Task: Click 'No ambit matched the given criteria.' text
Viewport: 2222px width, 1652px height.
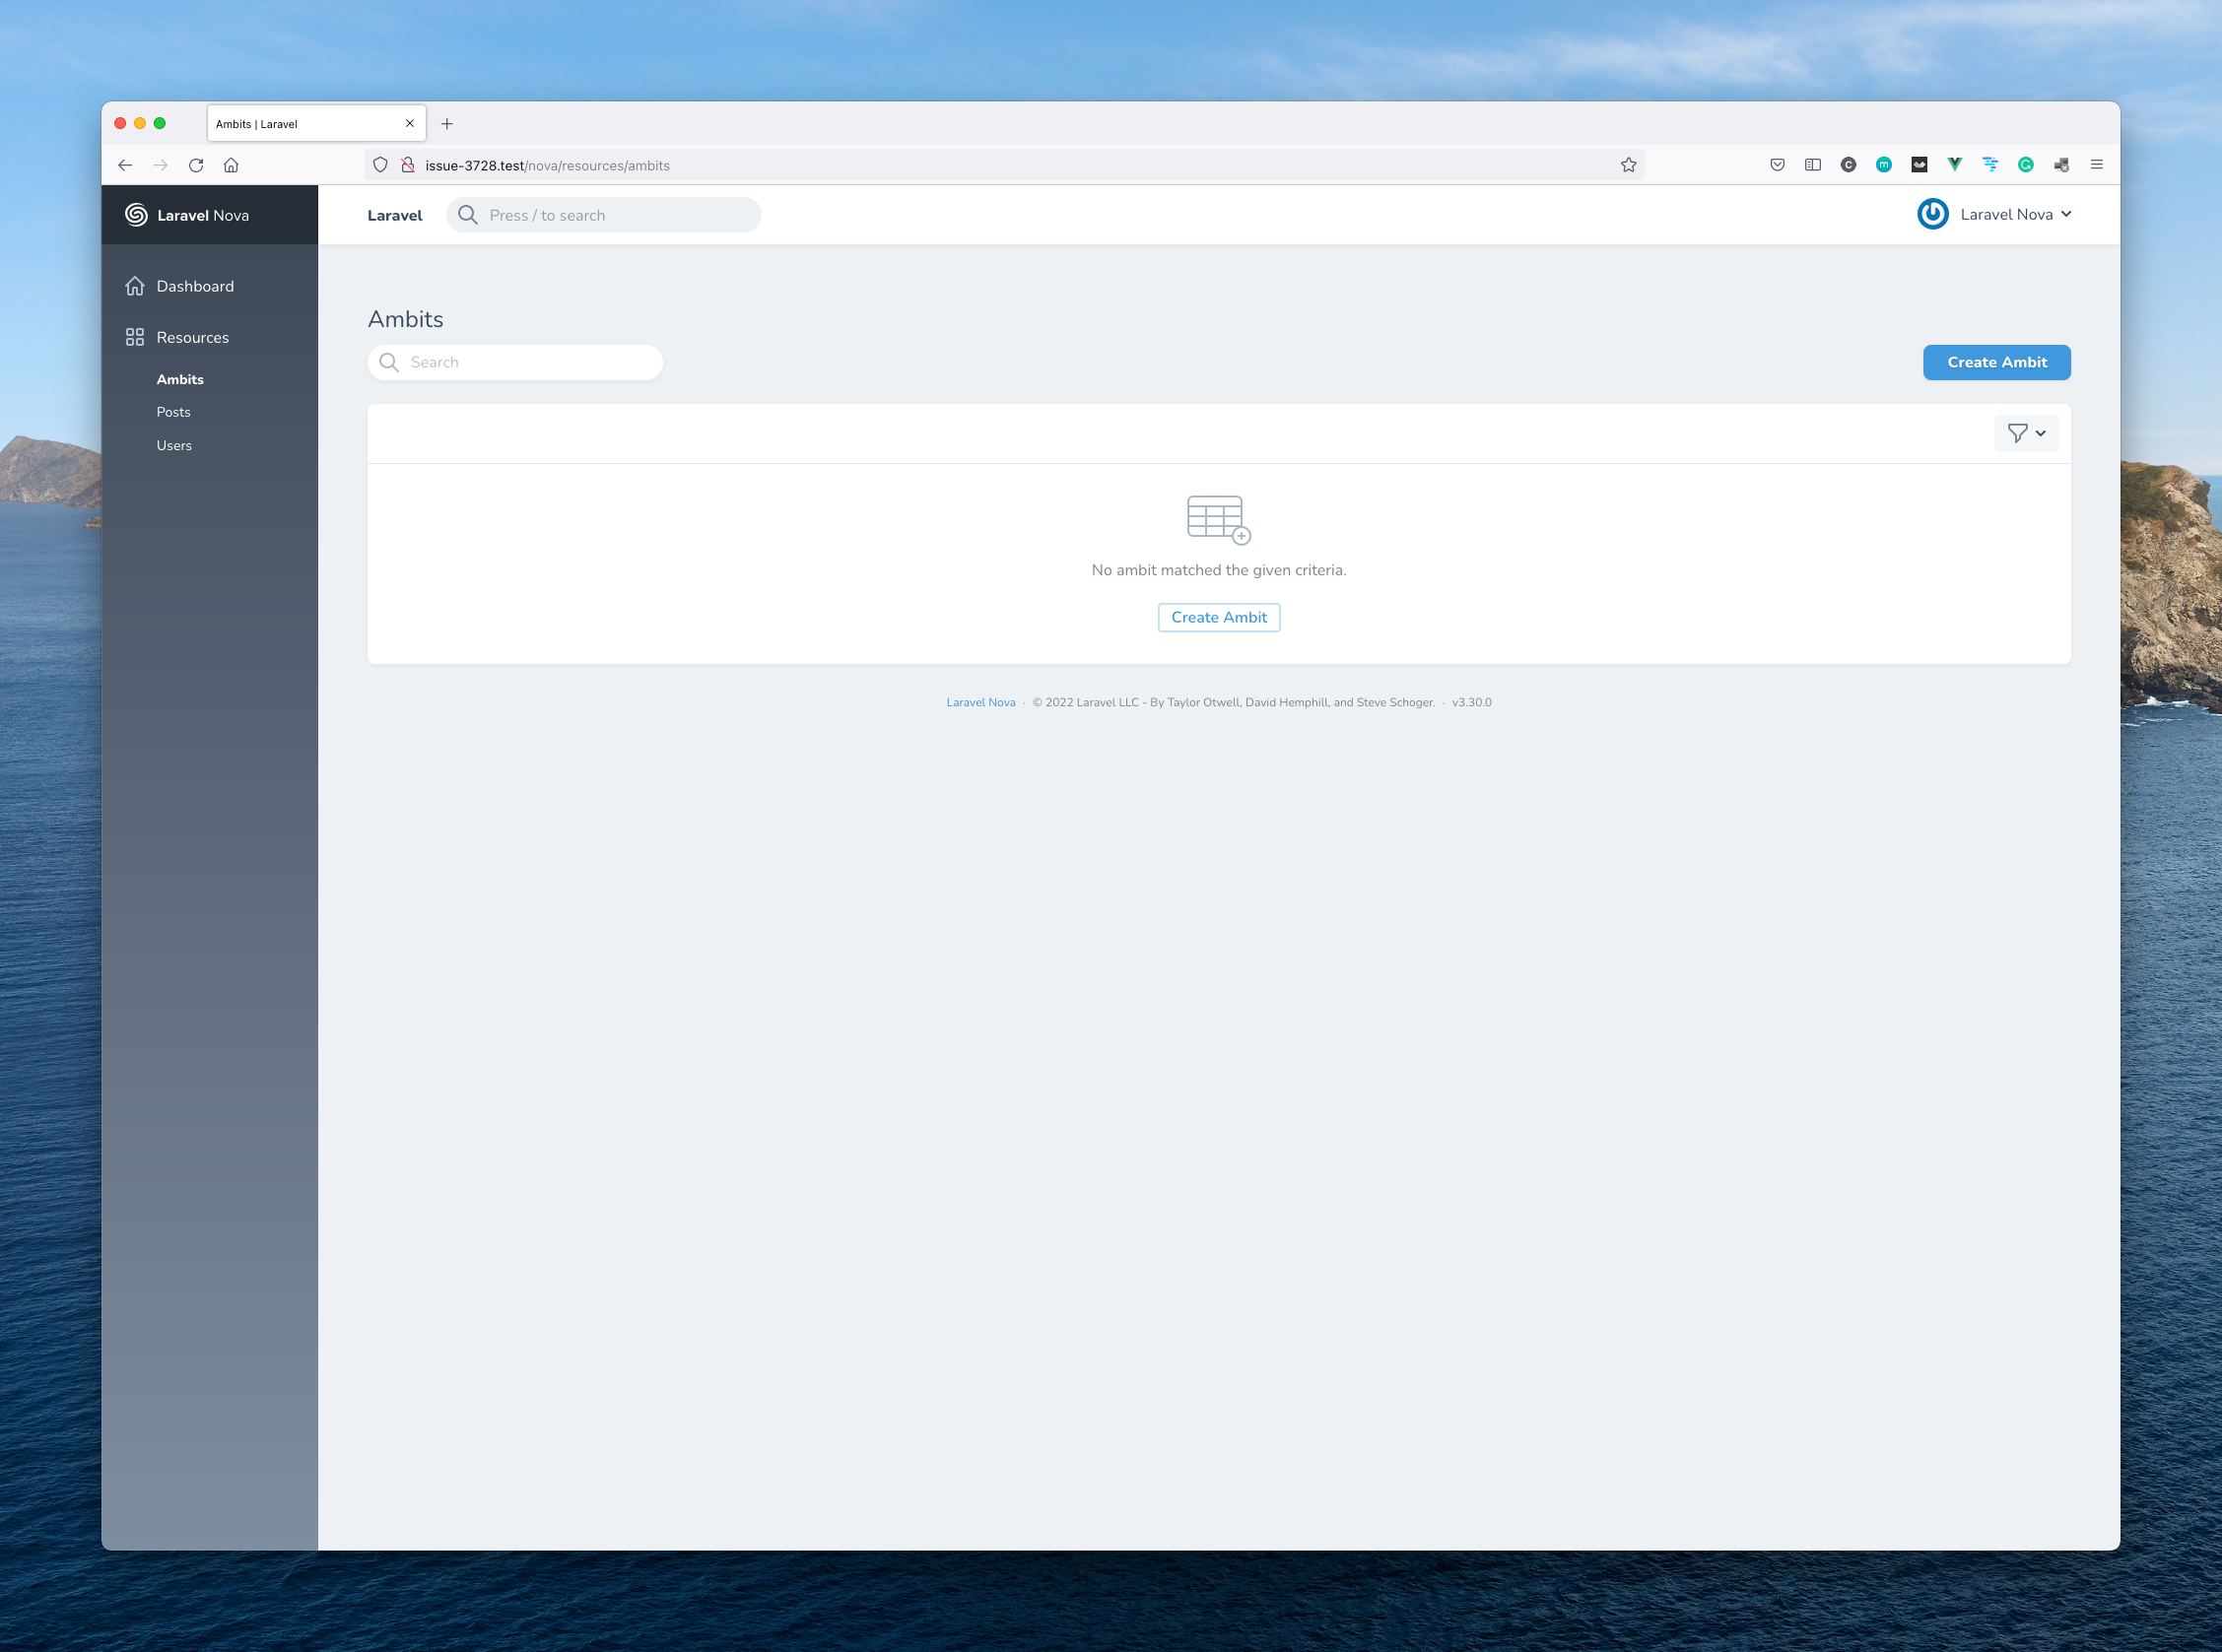Action: (1219, 570)
